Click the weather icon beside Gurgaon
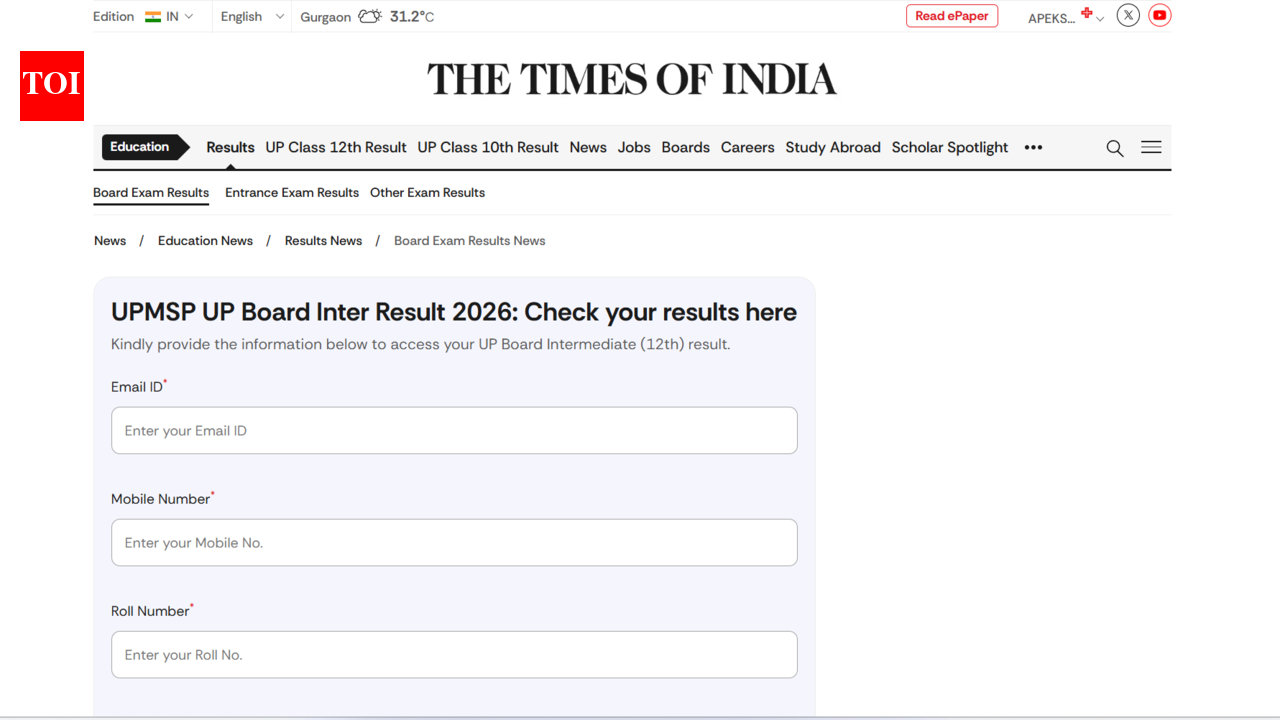This screenshot has width=1280, height=720. 369,15
